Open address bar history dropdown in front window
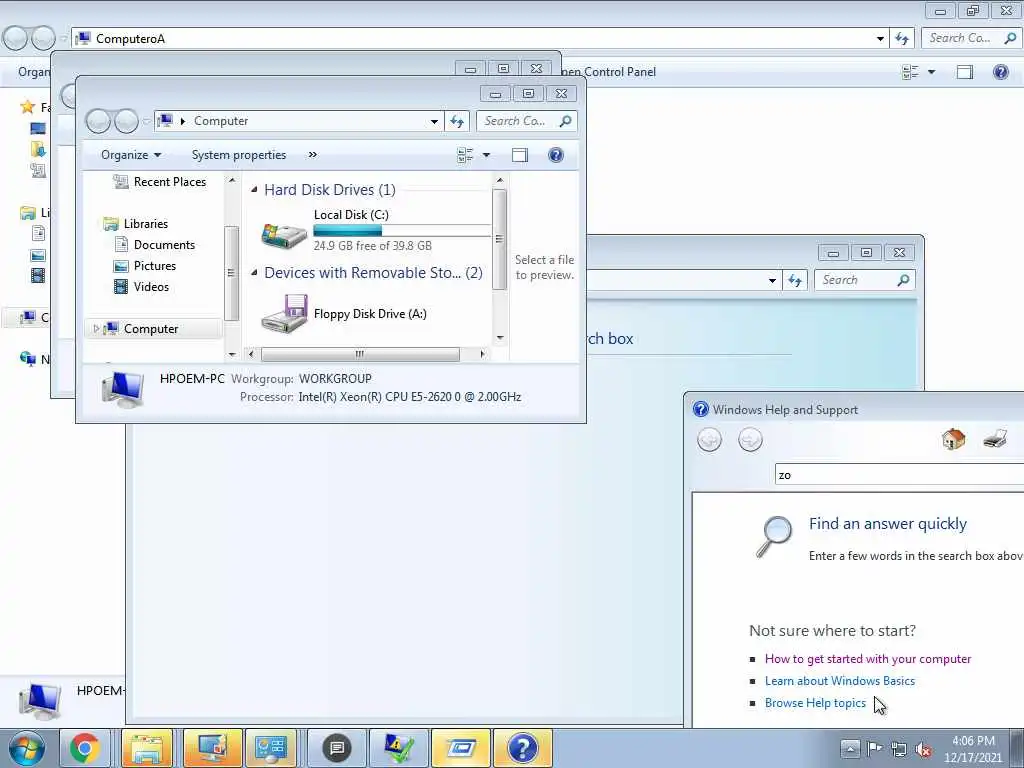The width and height of the screenshot is (1024, 768). click(x=434, y=121)
